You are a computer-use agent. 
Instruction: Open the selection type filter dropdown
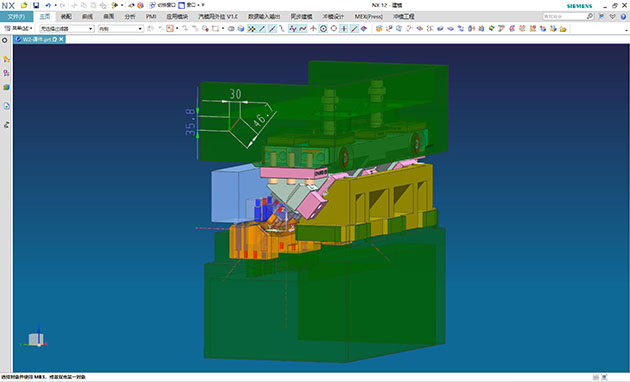coord(67,29)
